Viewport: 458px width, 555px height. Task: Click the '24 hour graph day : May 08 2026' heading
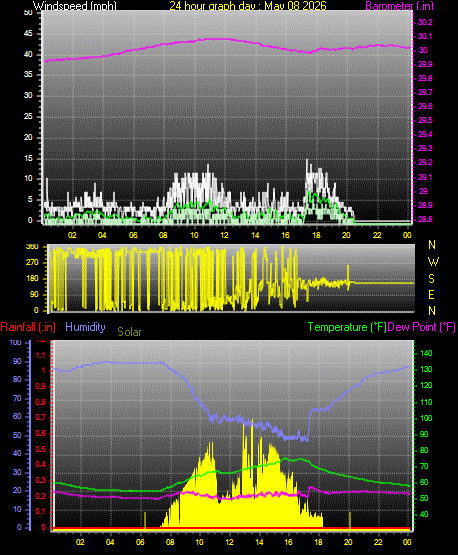(x=248, y=6)
